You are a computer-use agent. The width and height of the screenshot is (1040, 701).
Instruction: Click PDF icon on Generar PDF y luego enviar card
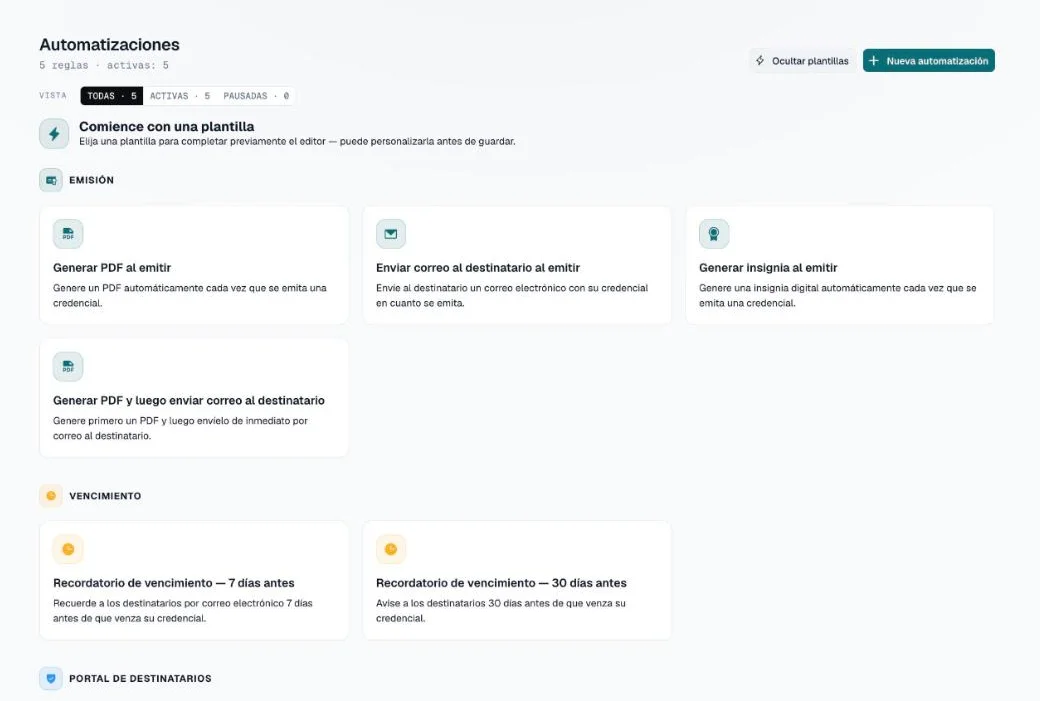pos(68,367)
